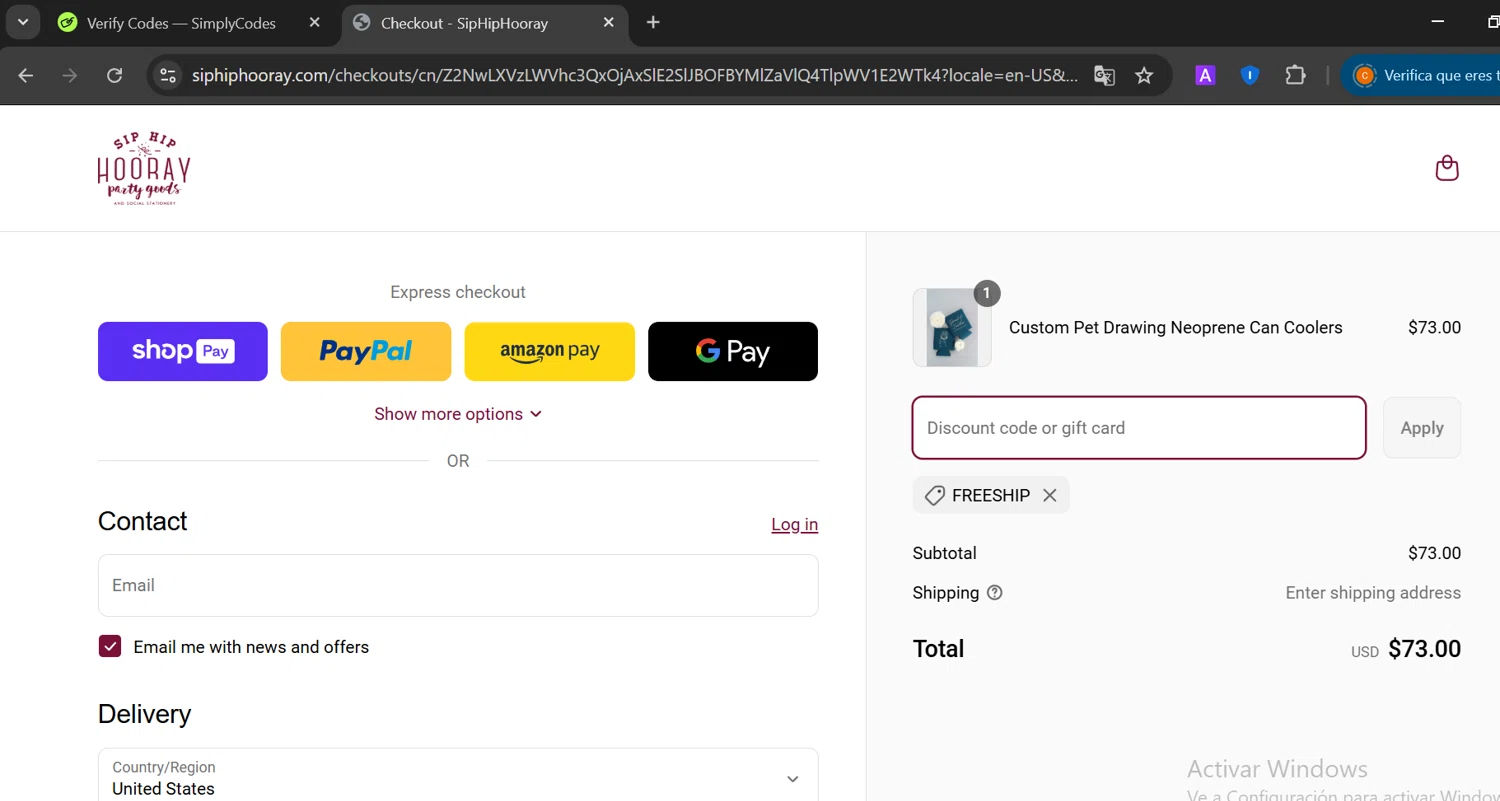Open the shopping bag cart icon

click(1447, 168)
